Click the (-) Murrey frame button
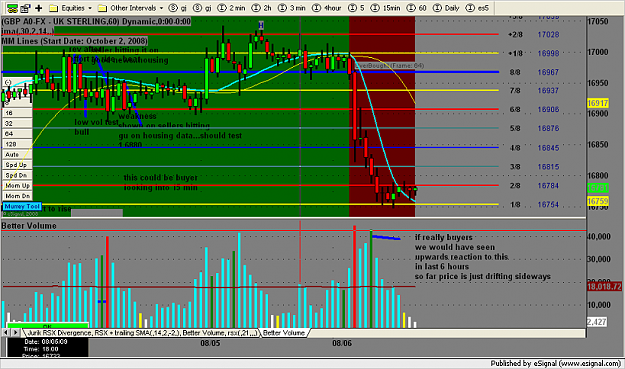The image size is (625, 369). [17, 82]
